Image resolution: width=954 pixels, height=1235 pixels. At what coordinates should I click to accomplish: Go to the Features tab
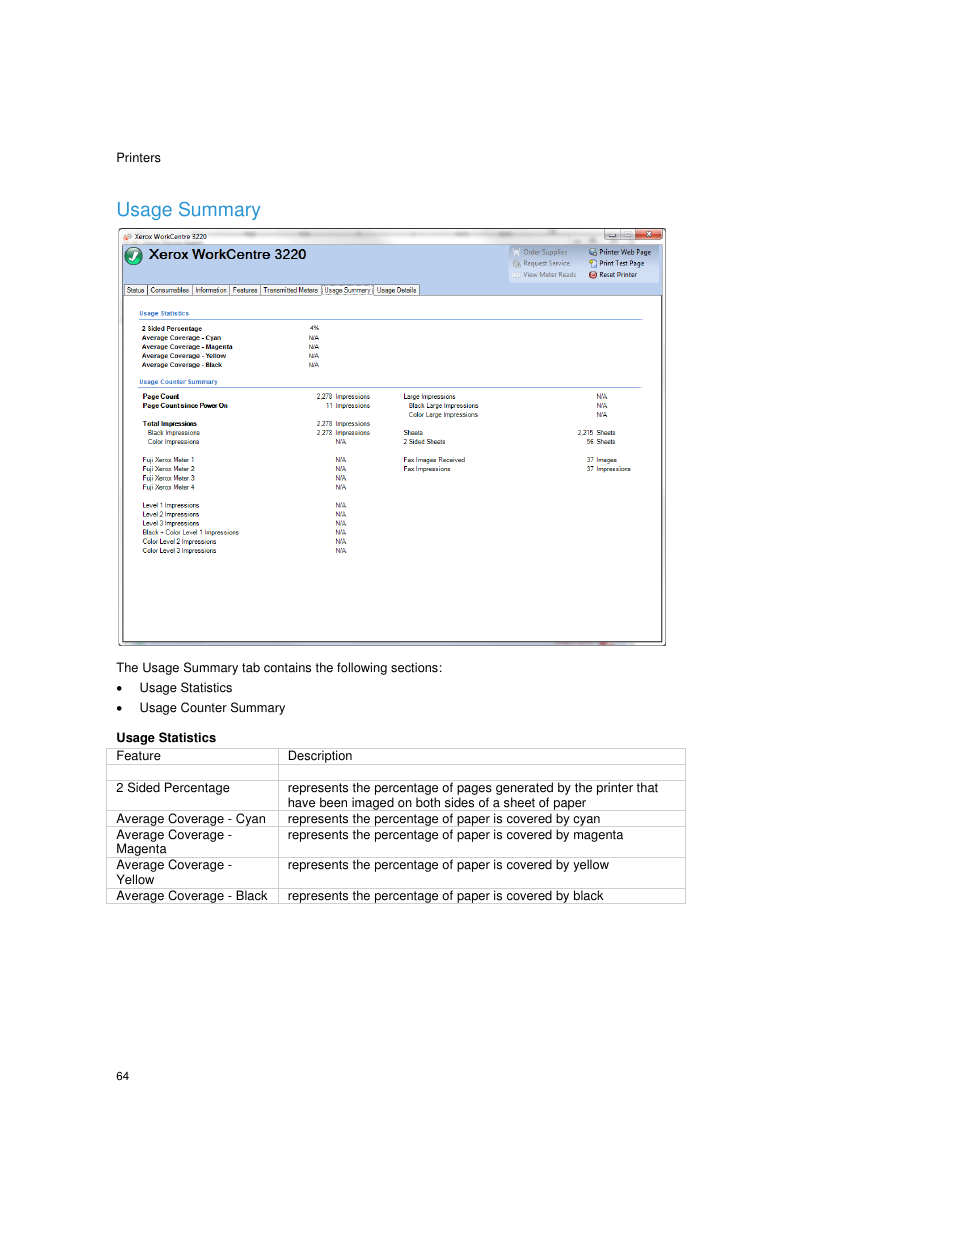point(245,290)
